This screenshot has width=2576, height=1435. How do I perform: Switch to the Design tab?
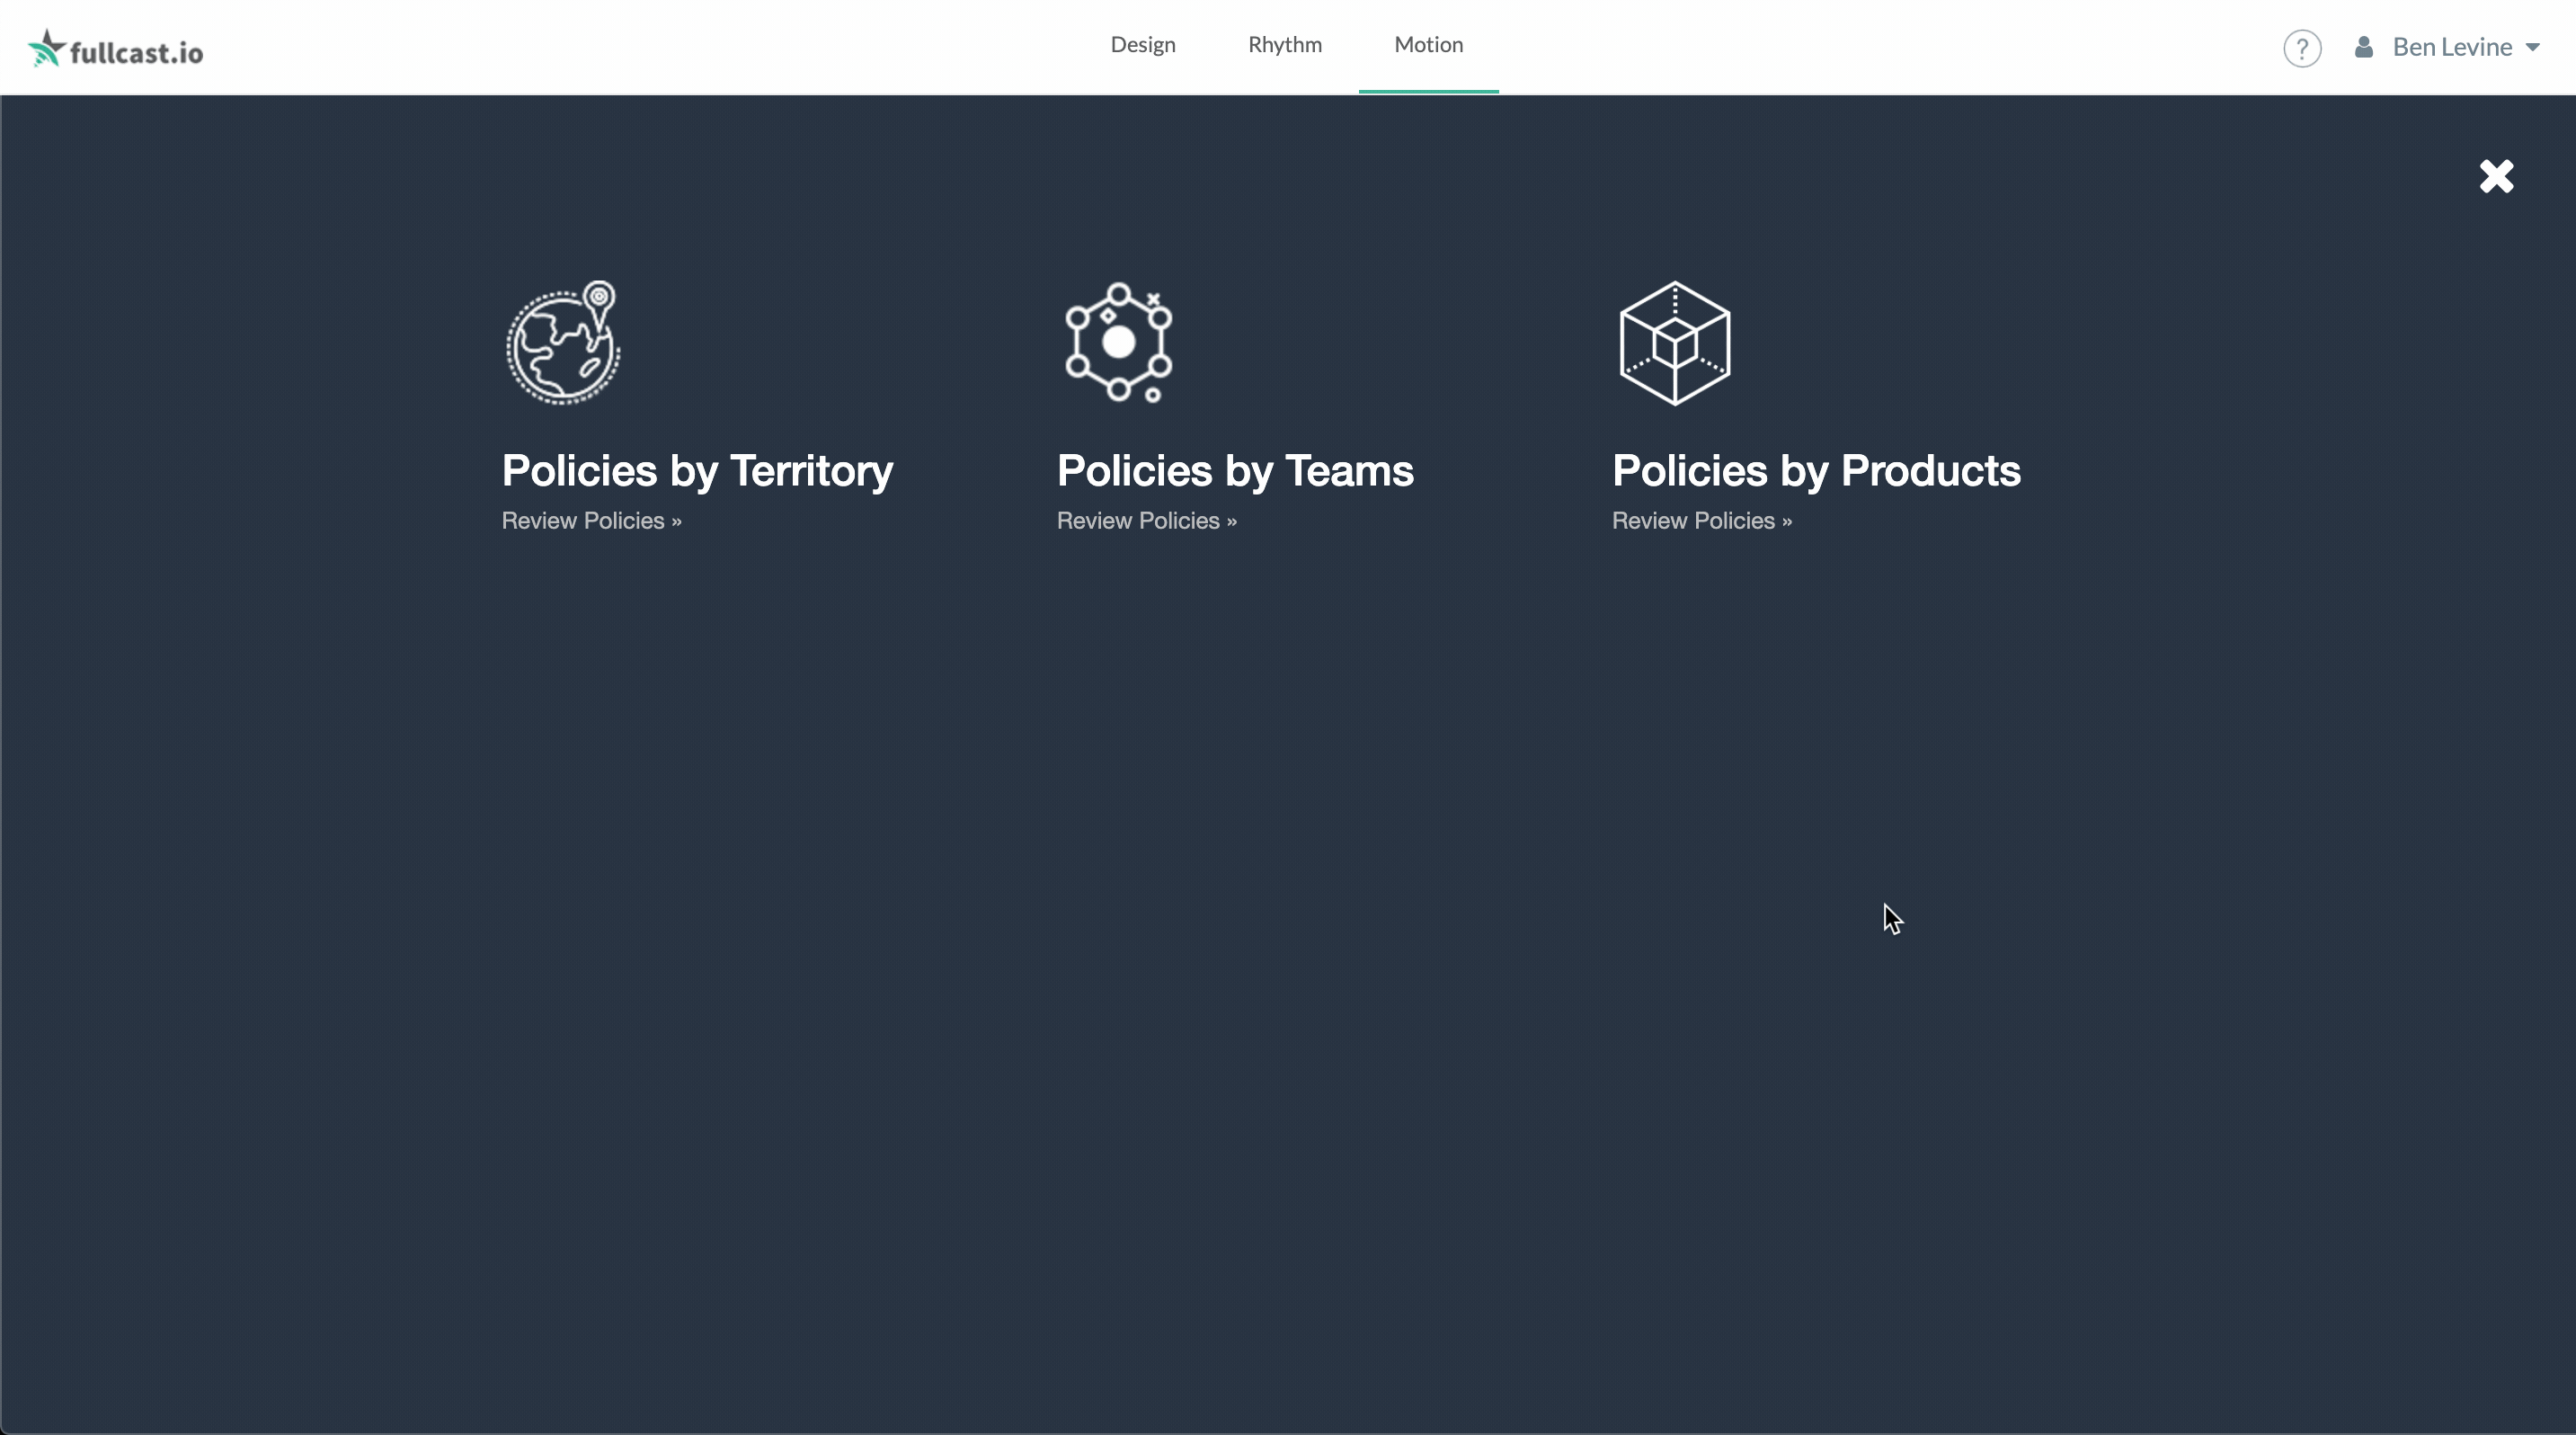[1142, 45]
